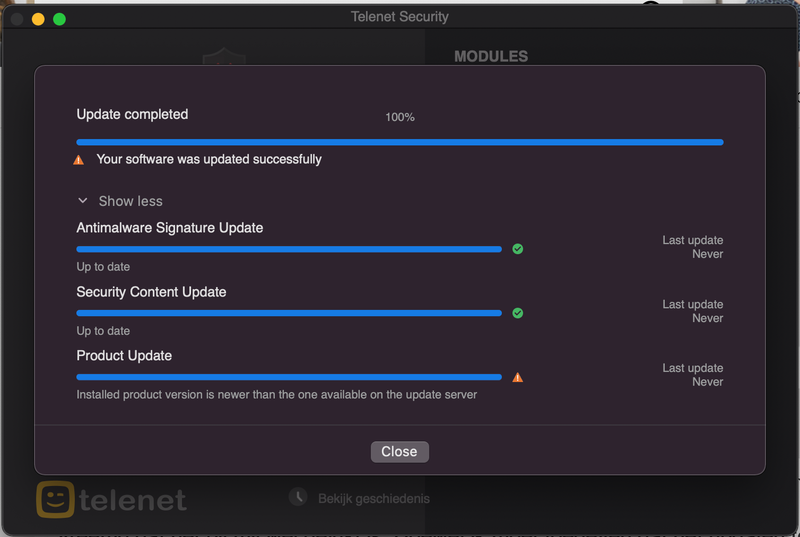
Task: Click the Antimalware Signature Update title
Action: point(170,228)
